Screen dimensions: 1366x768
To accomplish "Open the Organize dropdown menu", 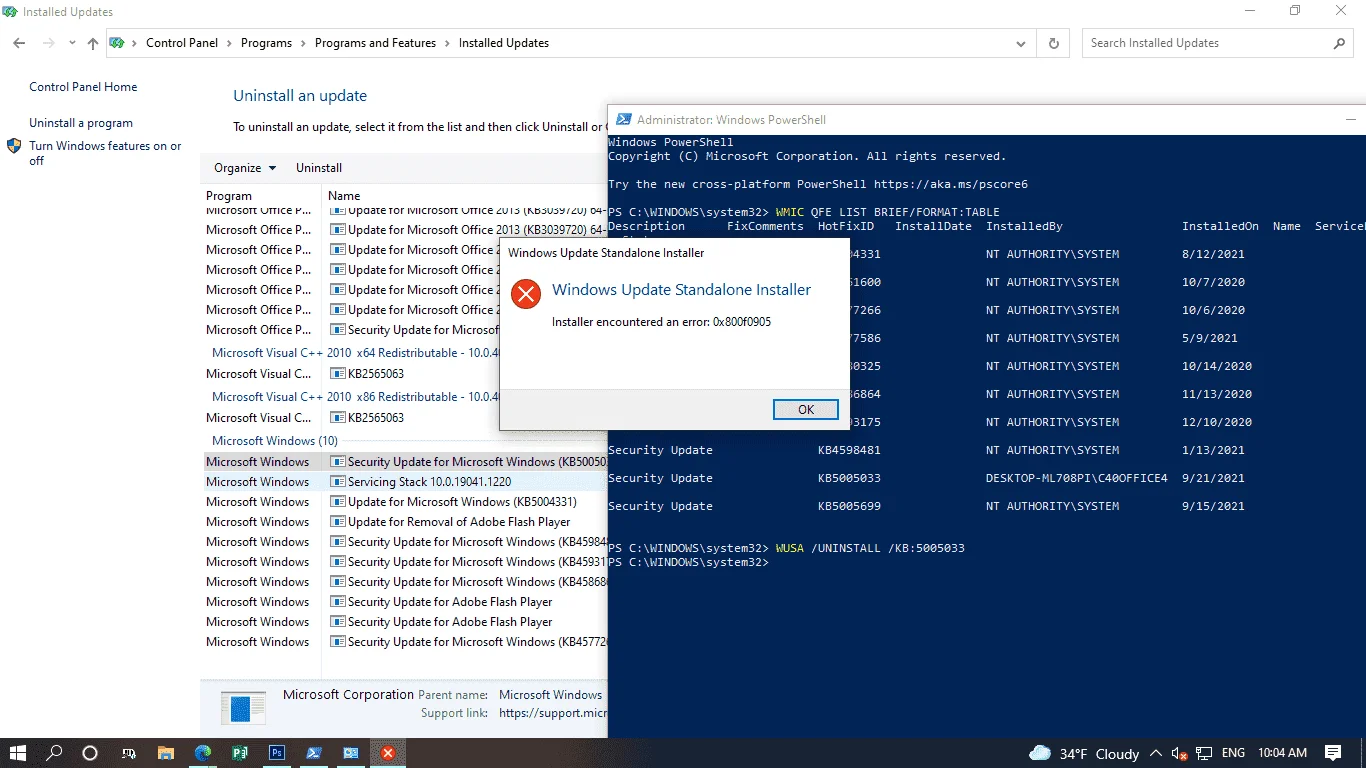I will click(x=245, y=168).
